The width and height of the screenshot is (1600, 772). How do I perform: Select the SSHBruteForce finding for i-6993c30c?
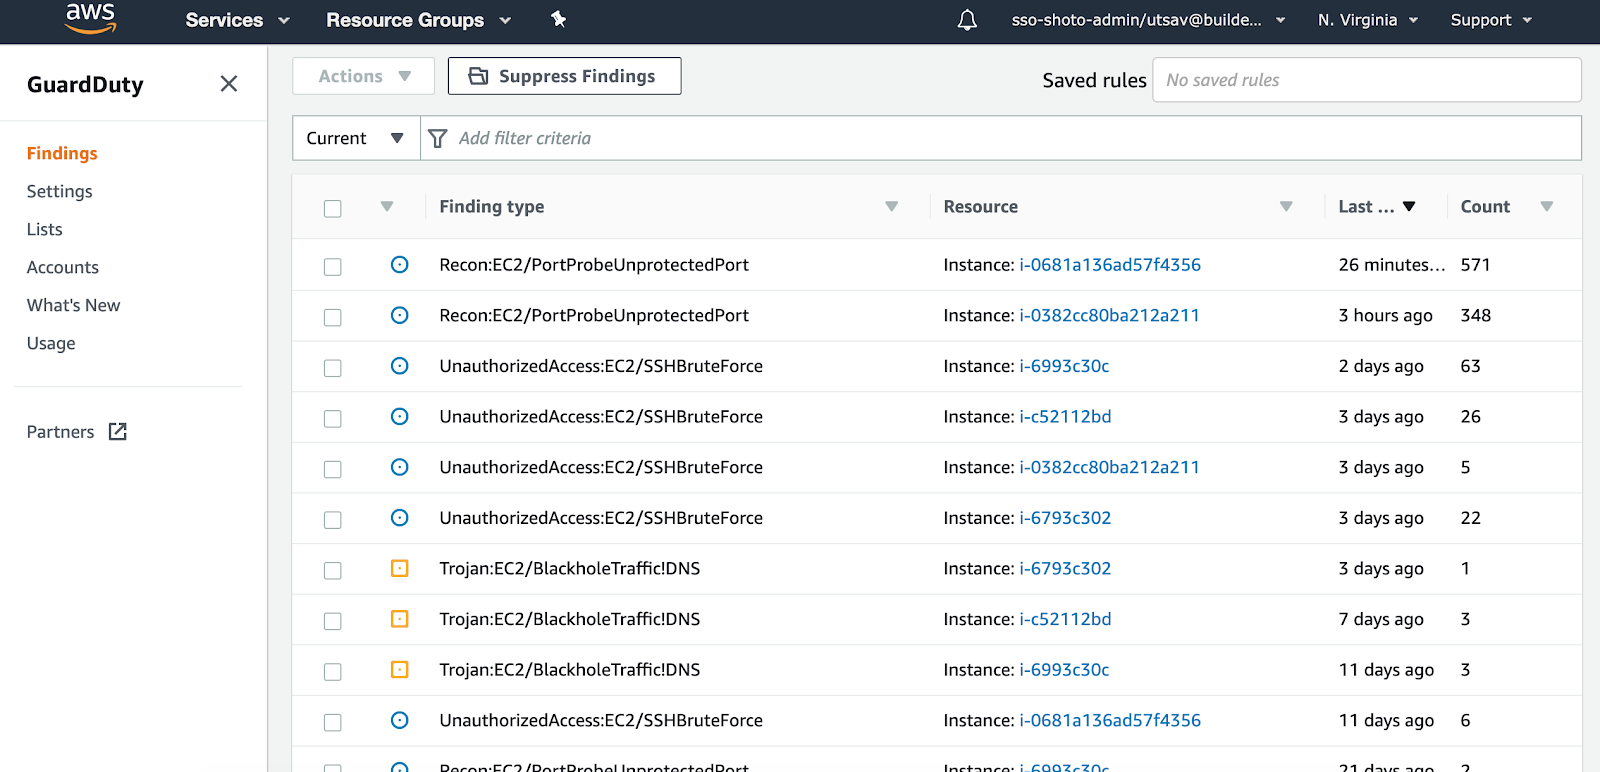click(x=333, y=368)
